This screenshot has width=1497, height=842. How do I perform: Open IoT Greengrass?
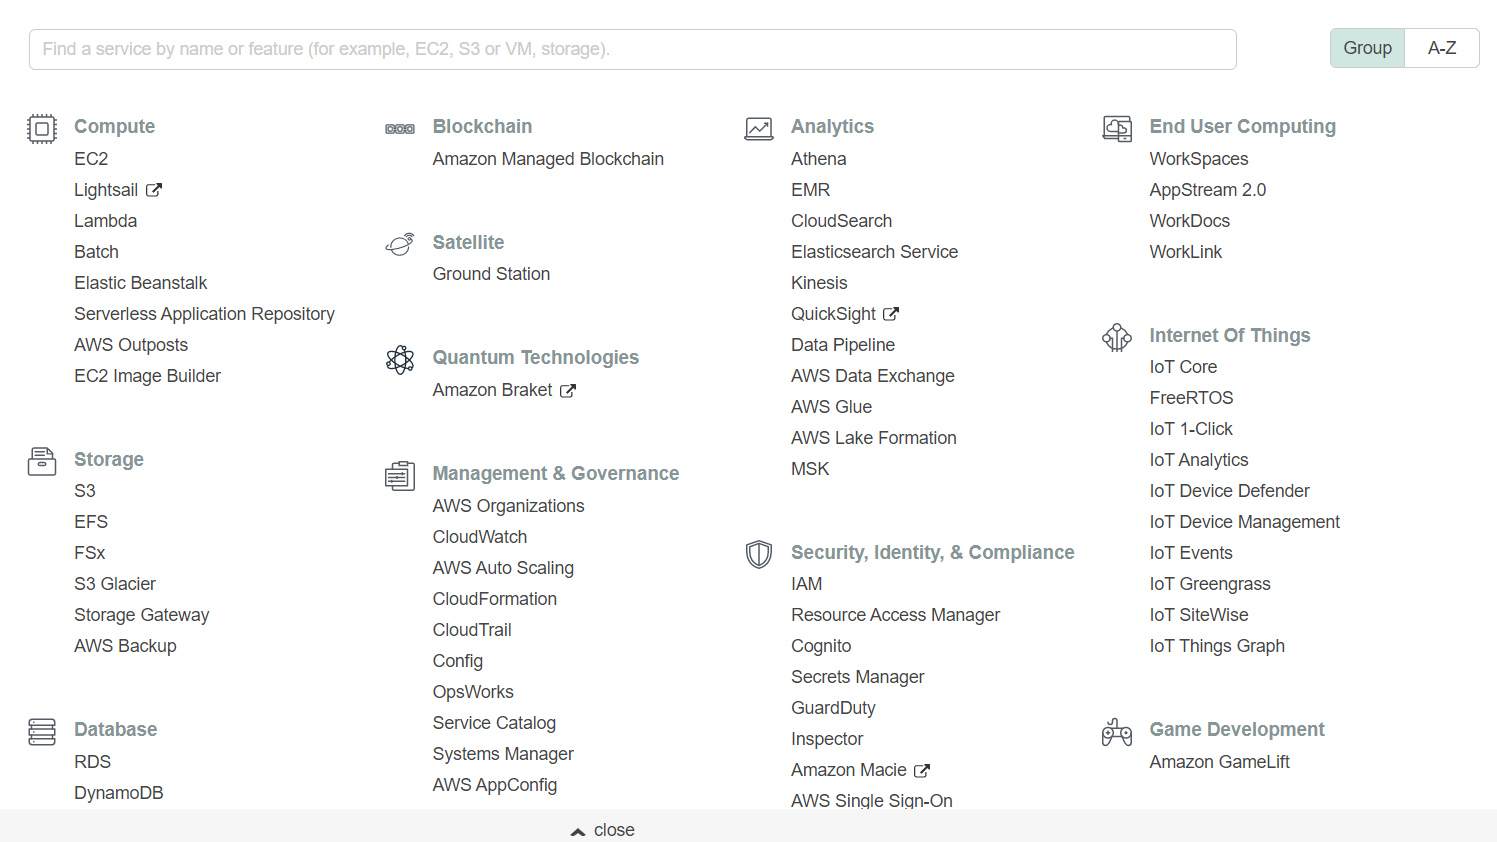coord(1210,584)
